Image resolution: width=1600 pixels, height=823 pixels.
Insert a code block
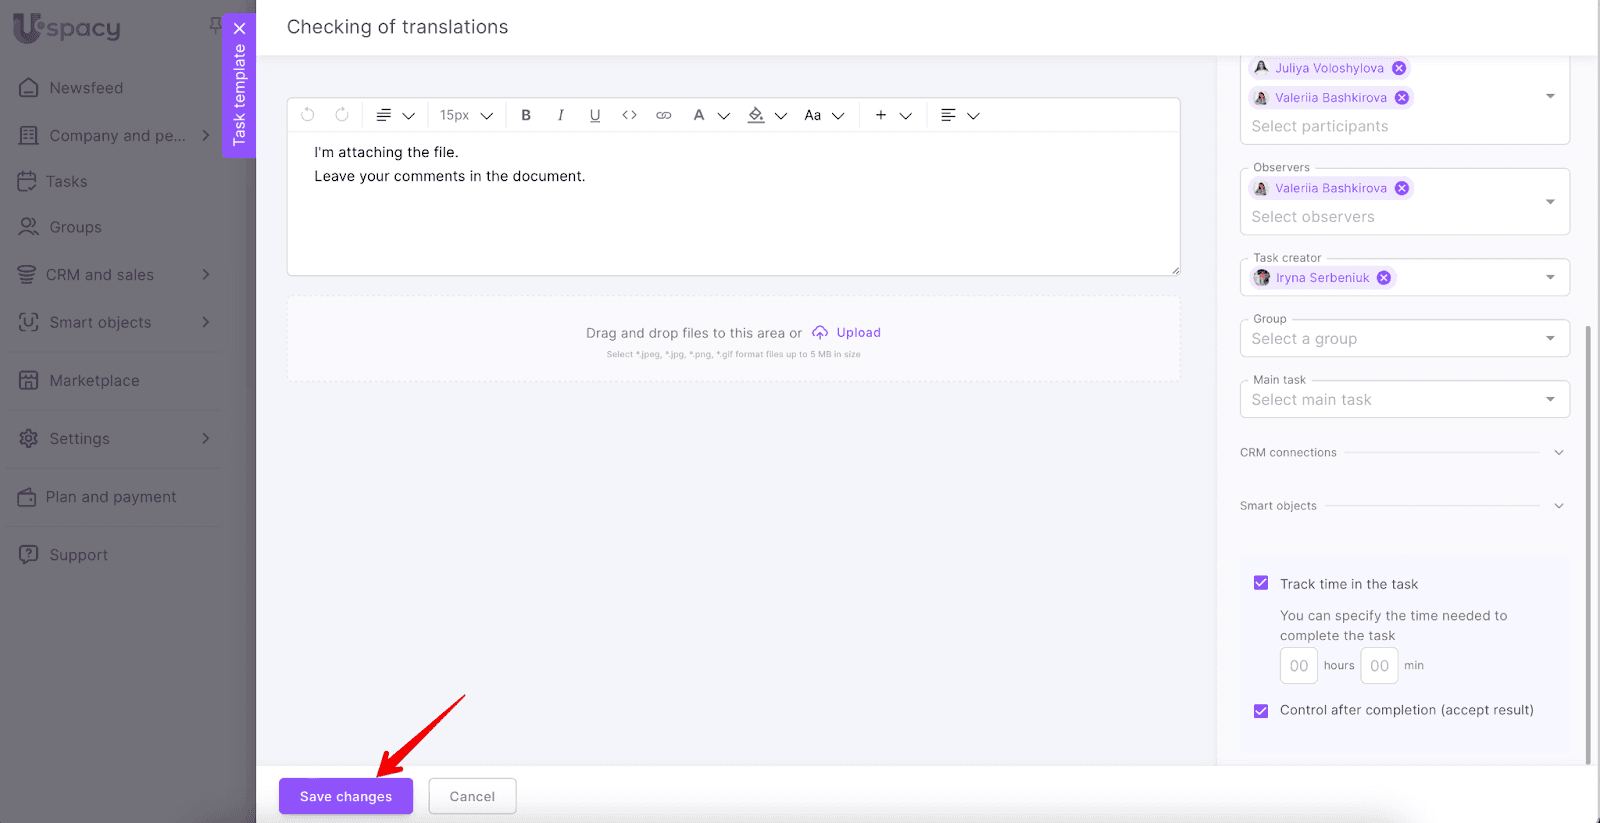pos(629,115)
